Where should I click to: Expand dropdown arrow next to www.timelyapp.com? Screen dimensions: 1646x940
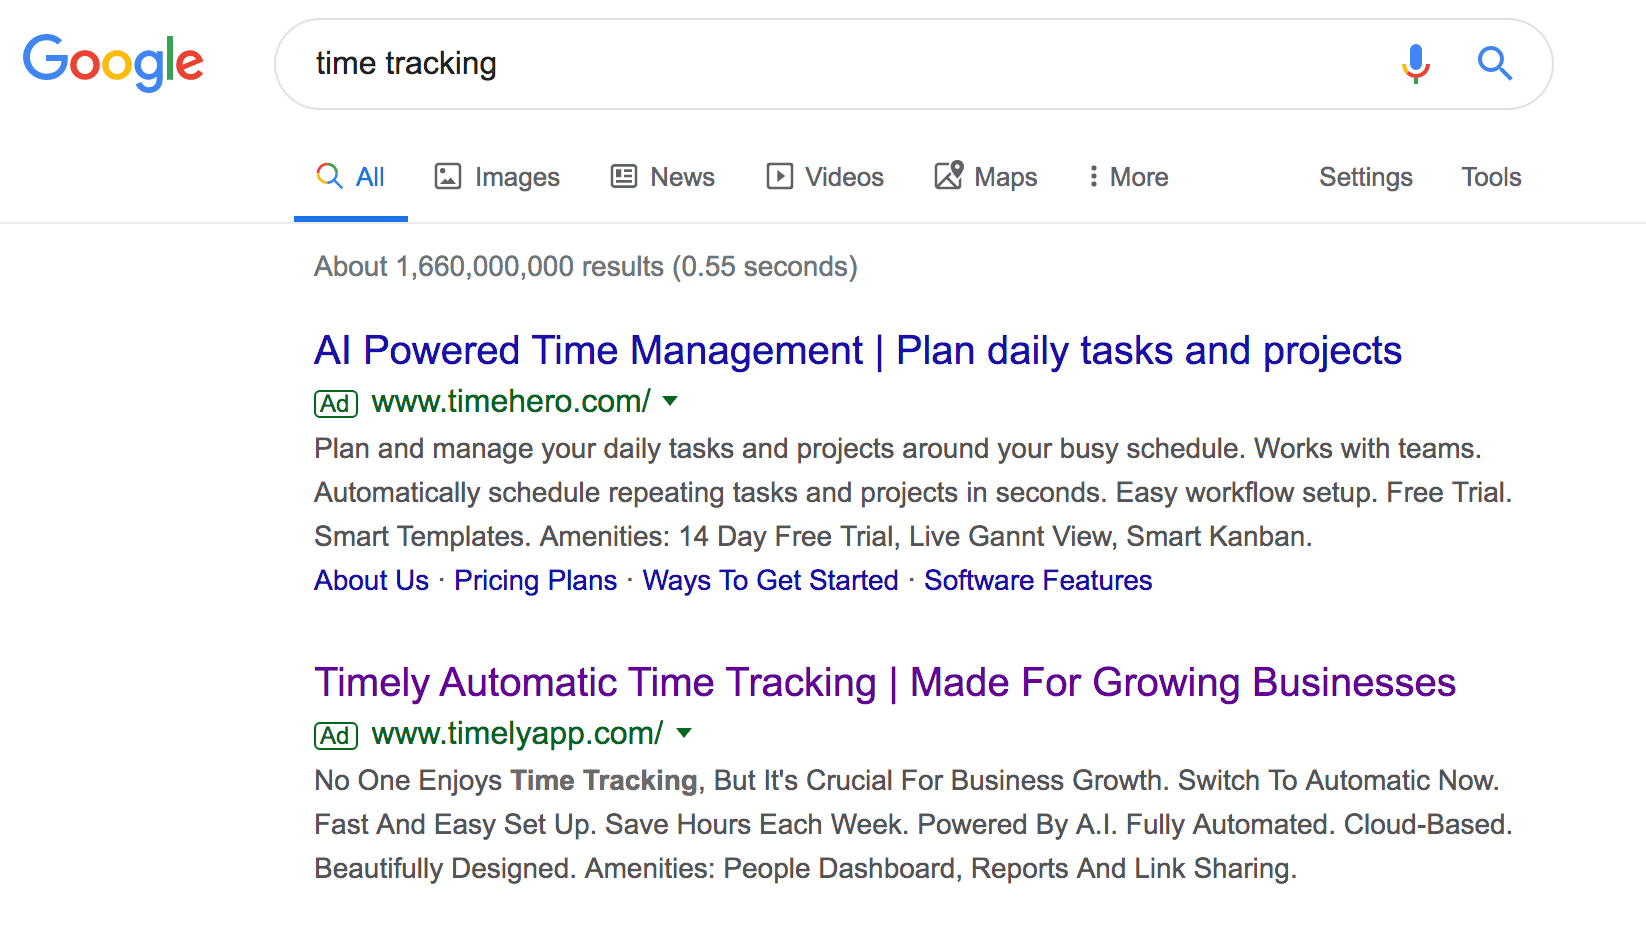coord(684,733)
